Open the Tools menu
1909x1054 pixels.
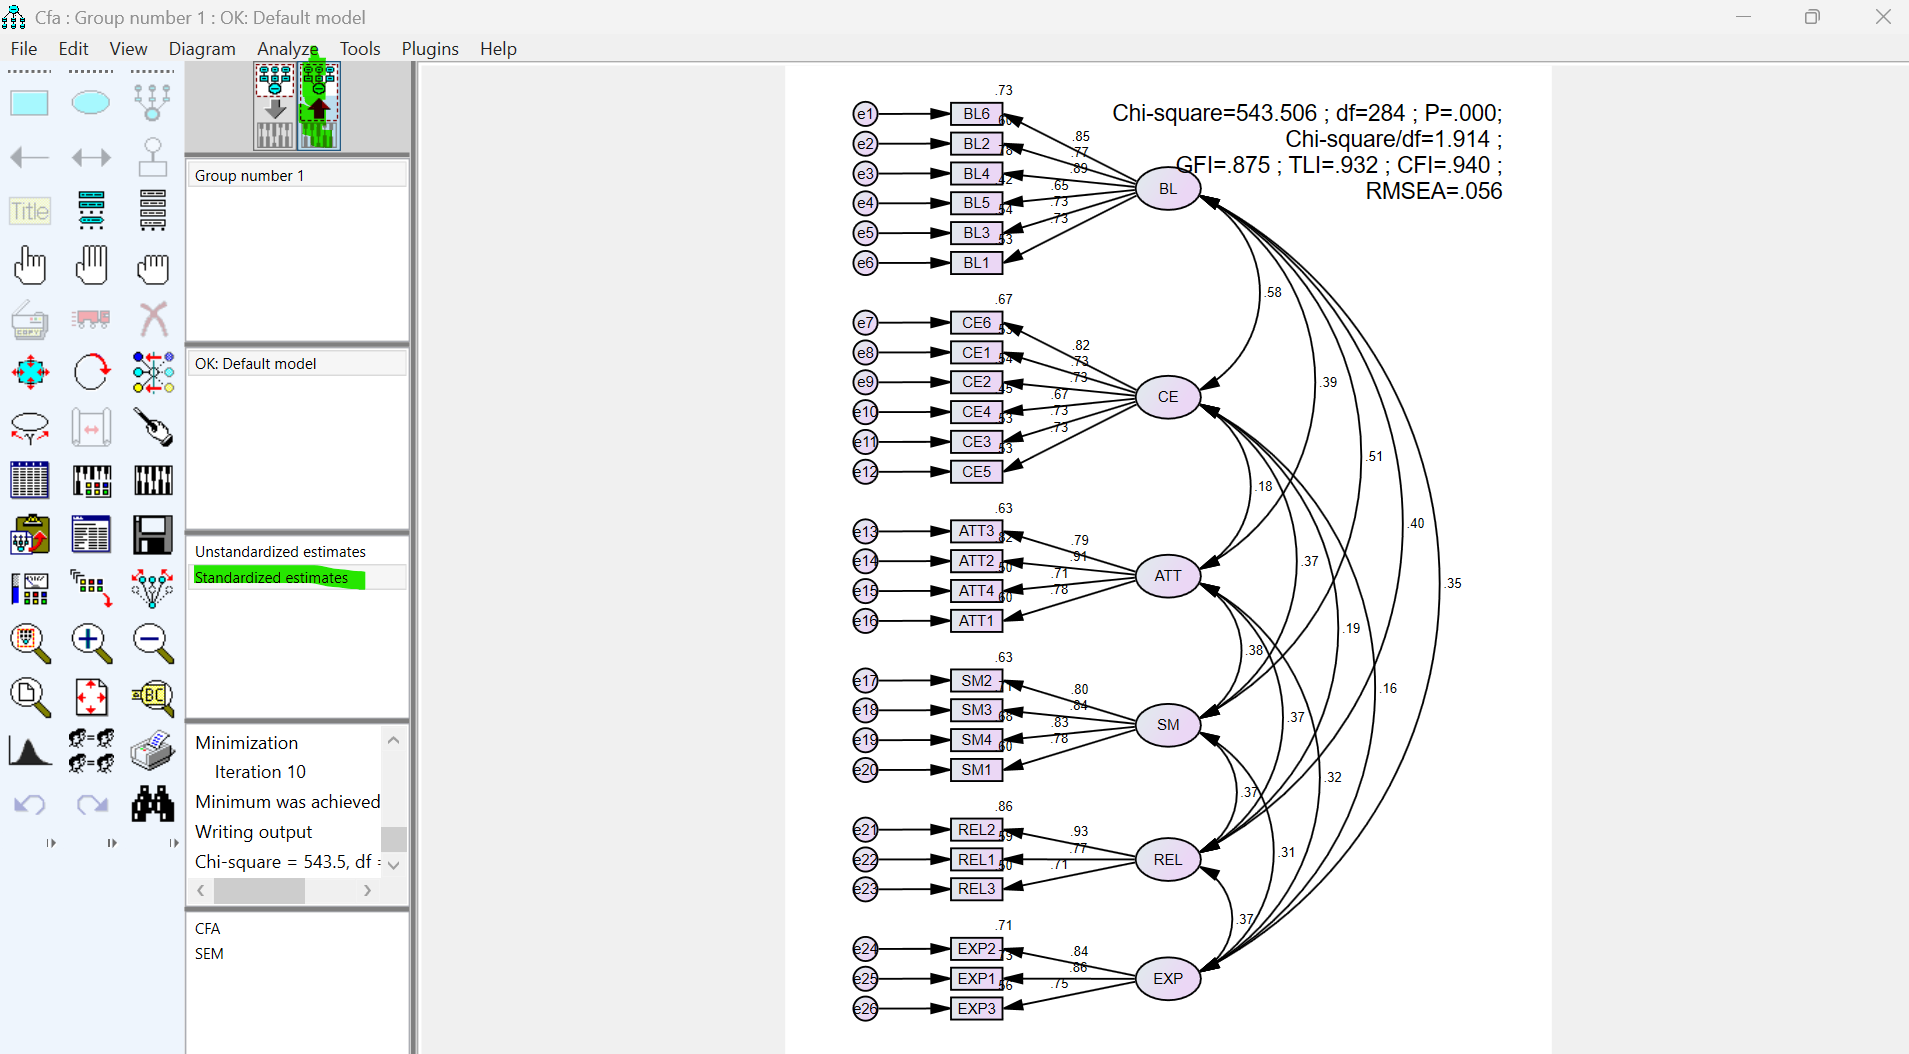[360, 48]
